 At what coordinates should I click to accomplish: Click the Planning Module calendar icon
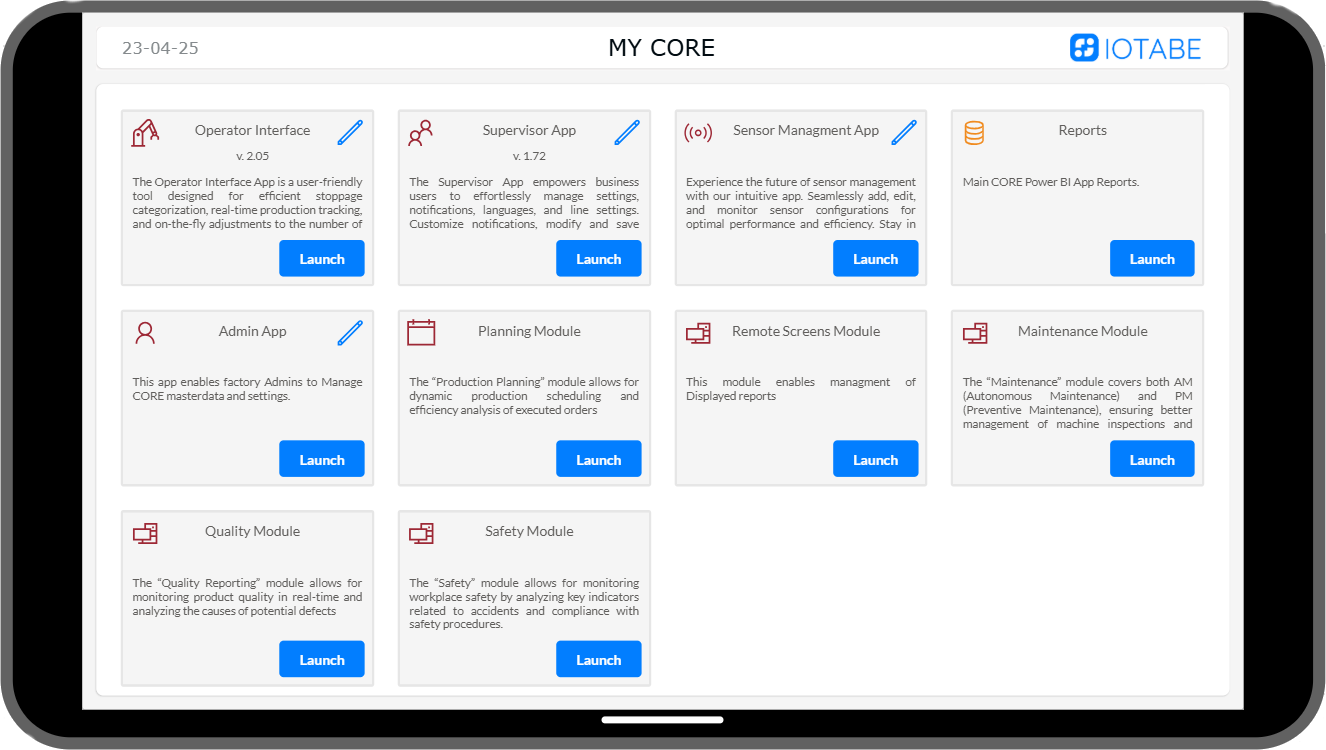[421, 332]
